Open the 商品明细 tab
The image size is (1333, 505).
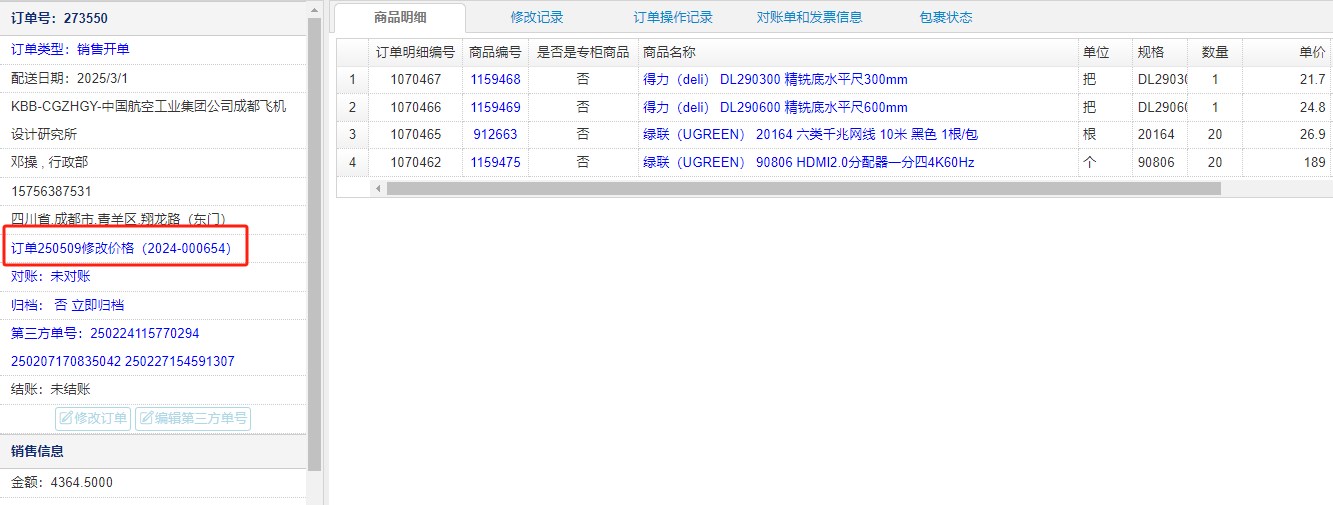tap(400, 17)
